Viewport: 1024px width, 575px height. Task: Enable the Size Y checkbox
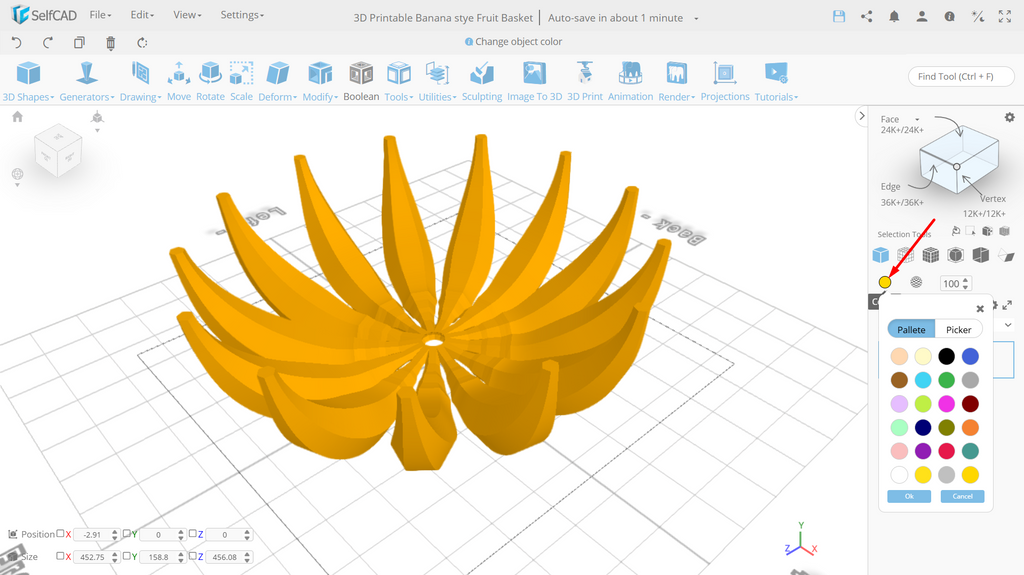(127, 556)
